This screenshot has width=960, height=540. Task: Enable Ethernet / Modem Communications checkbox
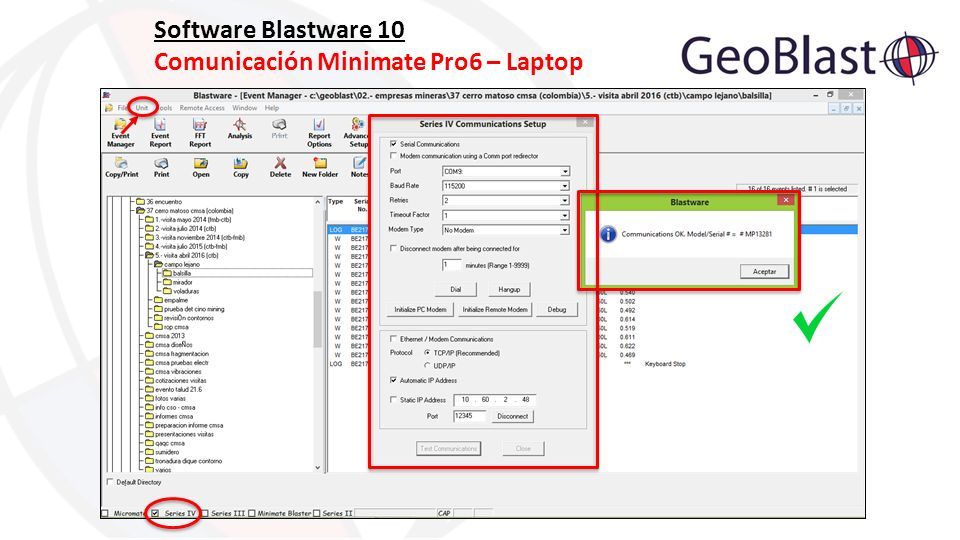tap(393, 339)
